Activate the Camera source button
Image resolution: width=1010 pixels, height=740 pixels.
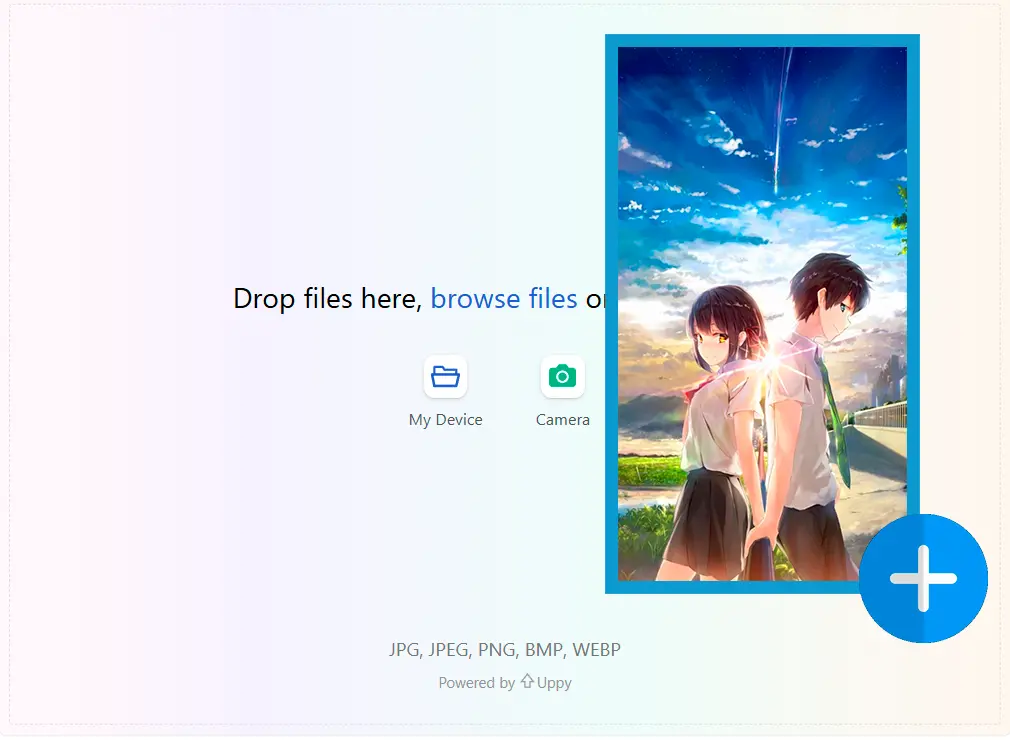pos(562,390)
